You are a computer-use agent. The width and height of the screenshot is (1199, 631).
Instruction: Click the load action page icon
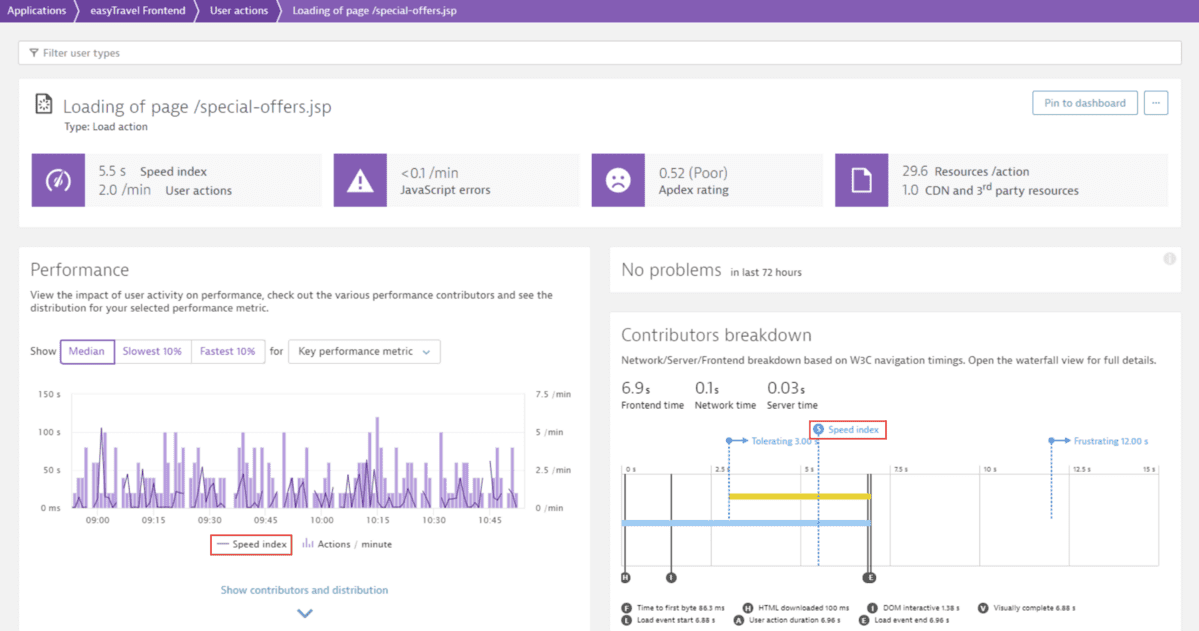(x=42, y=103)
